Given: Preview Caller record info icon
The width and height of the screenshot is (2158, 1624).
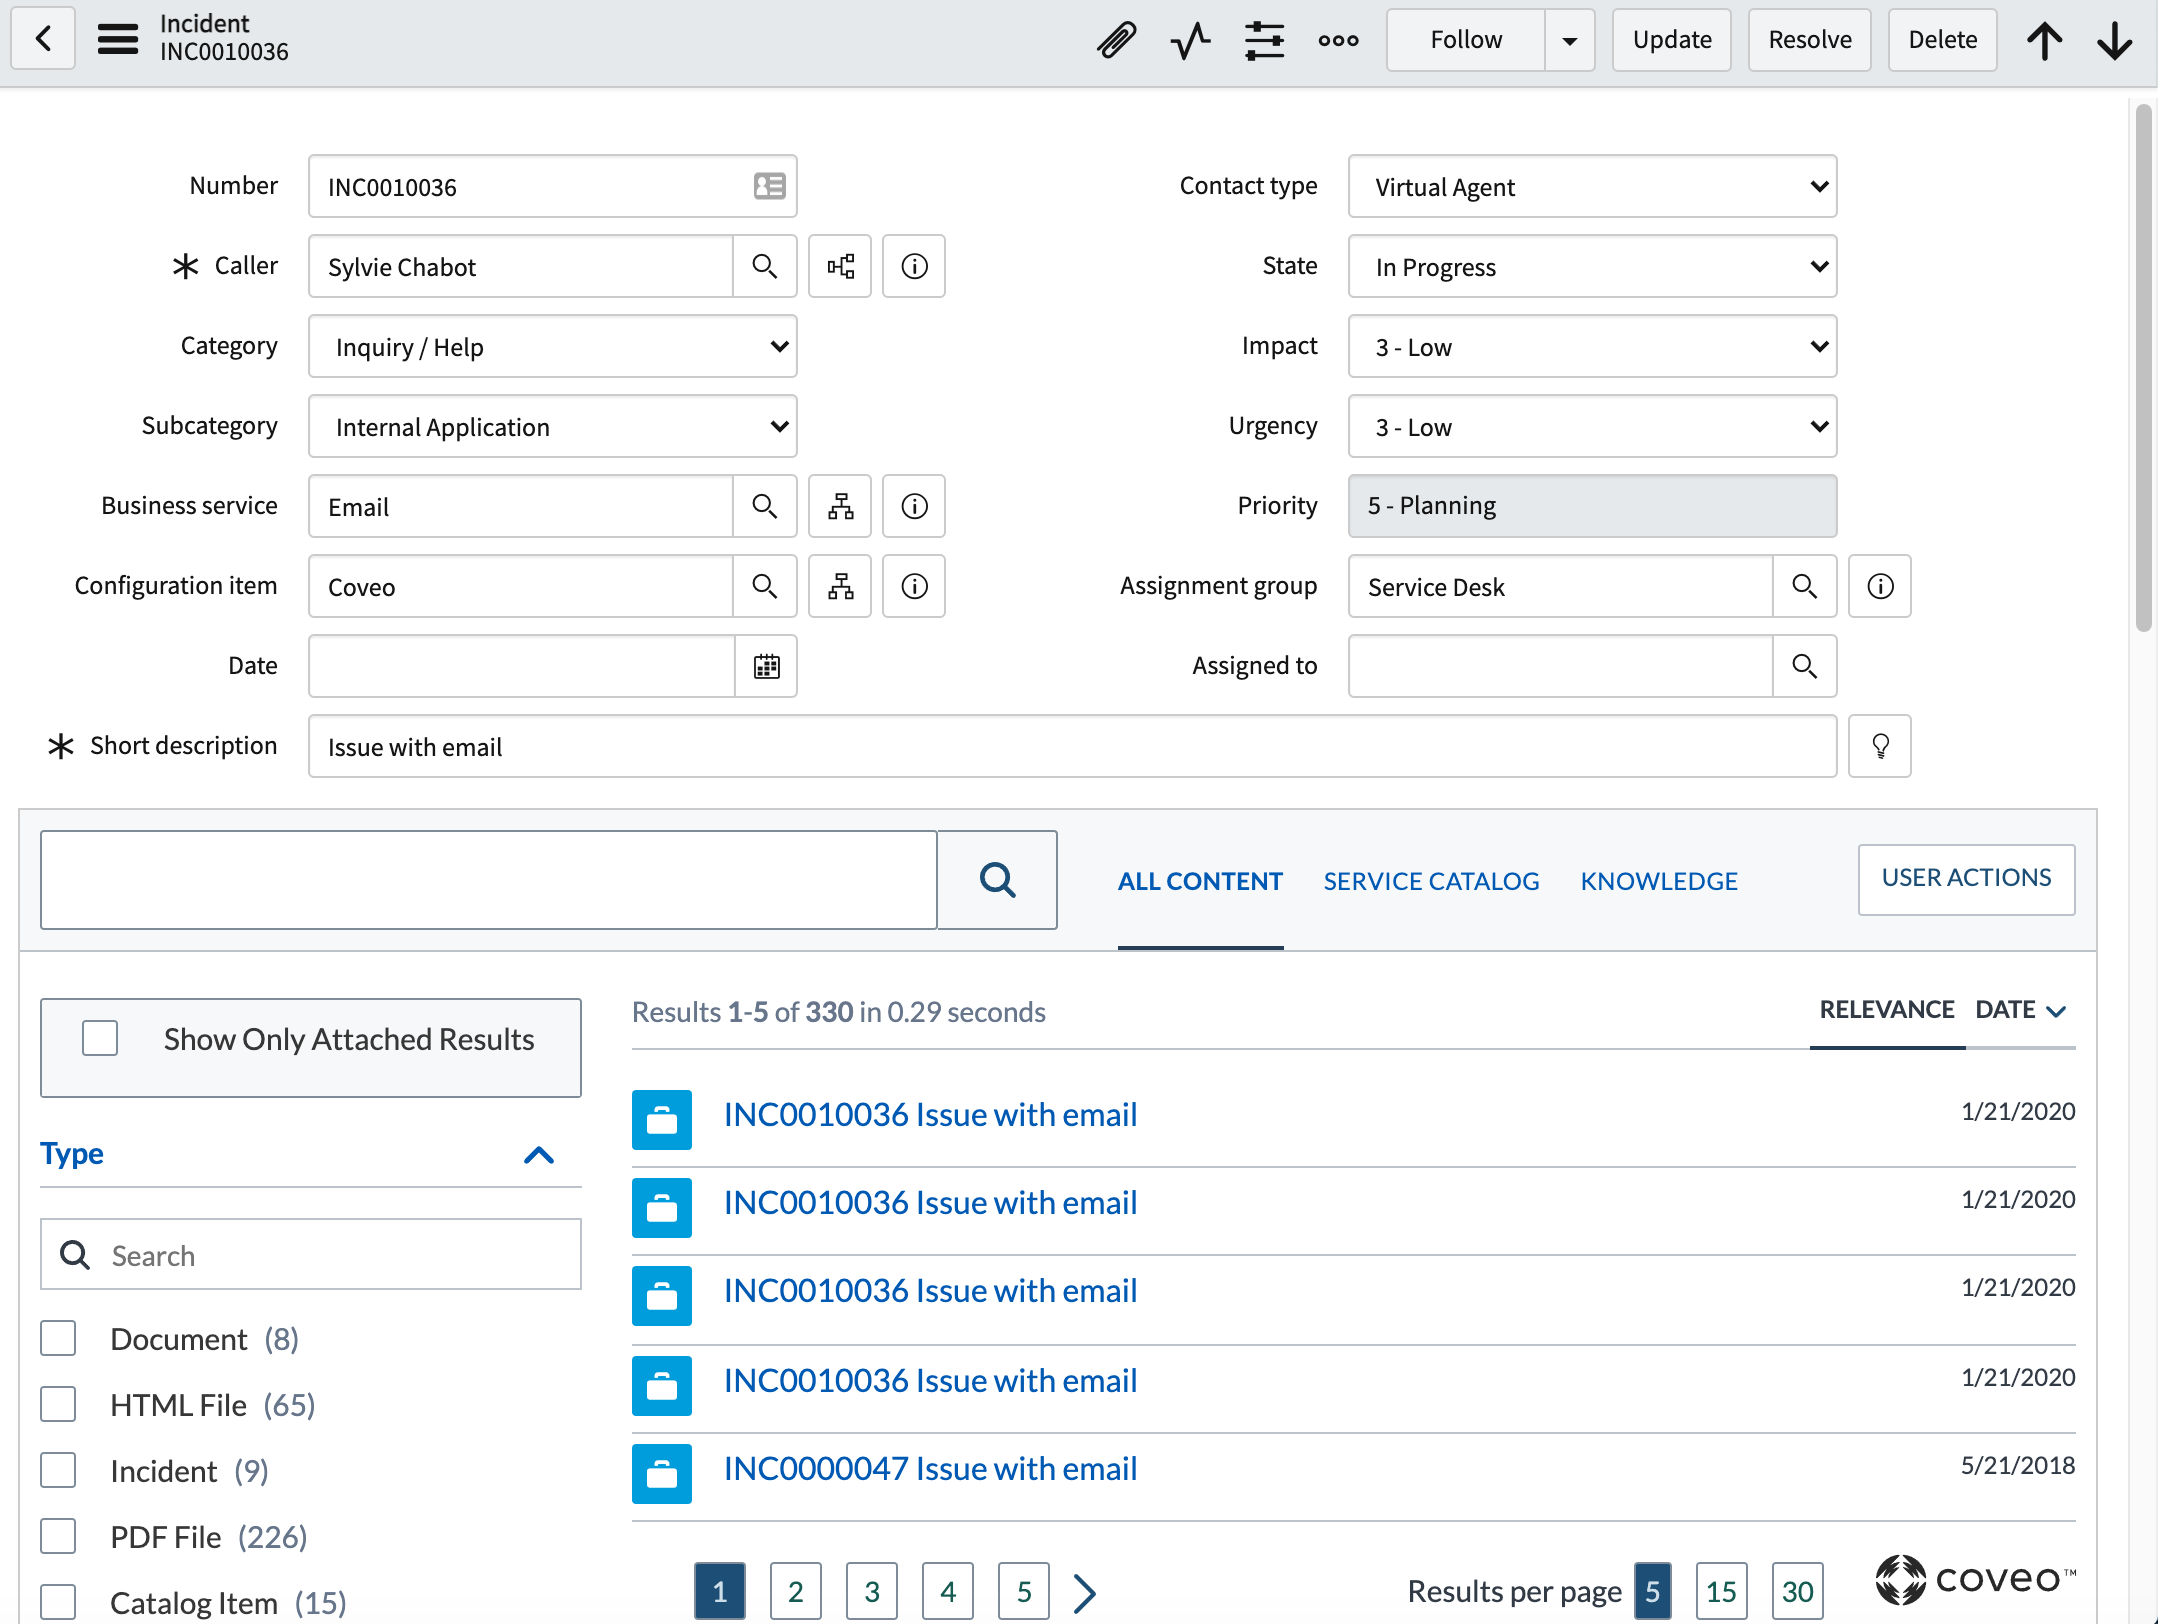Looking at the screenshot, I should (914, 266).
